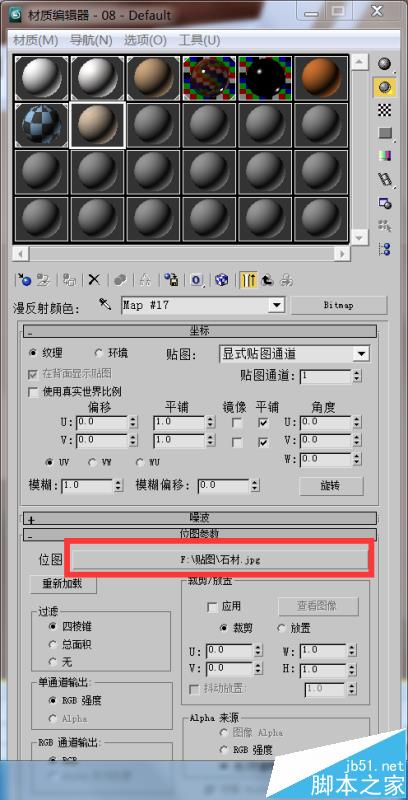Open the 选项(O) menu
The width and height of the screenshot is (408, 800).
[145, 40]
